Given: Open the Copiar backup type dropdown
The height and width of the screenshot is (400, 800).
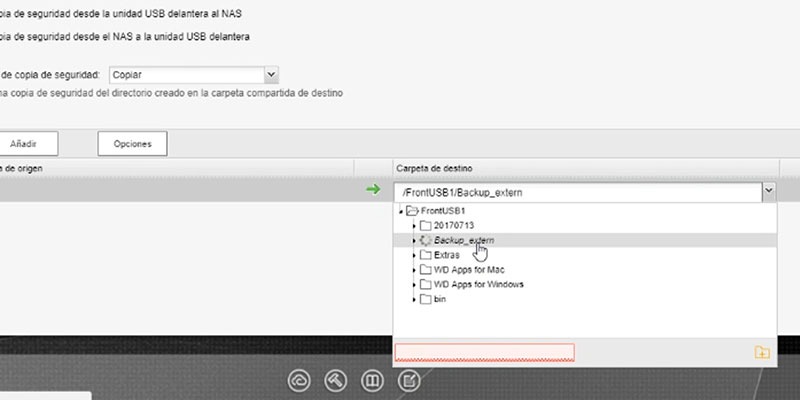Looking at the screenshot, I should coord(271,75).
